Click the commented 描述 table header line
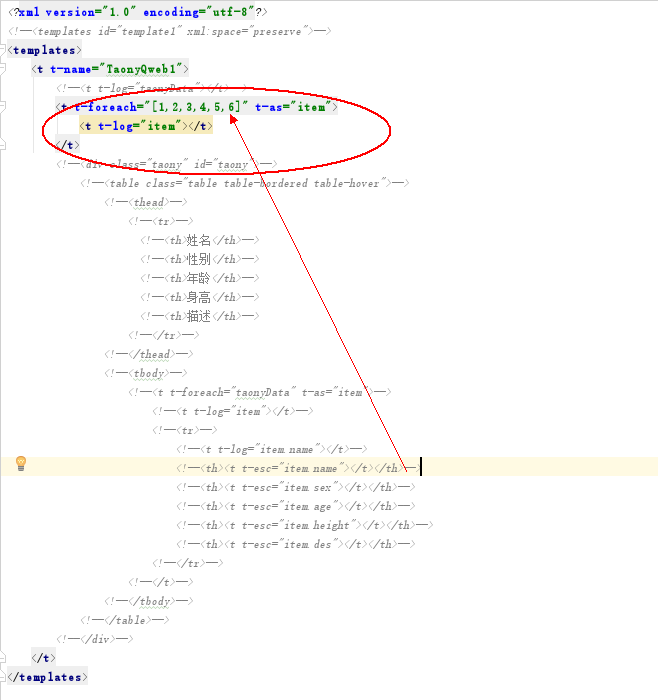Image resolution: width=658 pixels, height=700 pixels. pyautogui.click(x=200, y=316)
